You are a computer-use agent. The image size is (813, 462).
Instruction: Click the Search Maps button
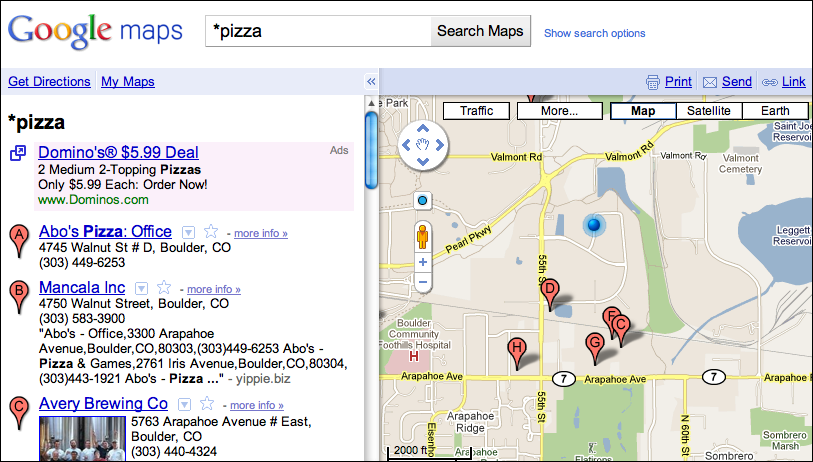pyautogui.click(x=480, y=31)
